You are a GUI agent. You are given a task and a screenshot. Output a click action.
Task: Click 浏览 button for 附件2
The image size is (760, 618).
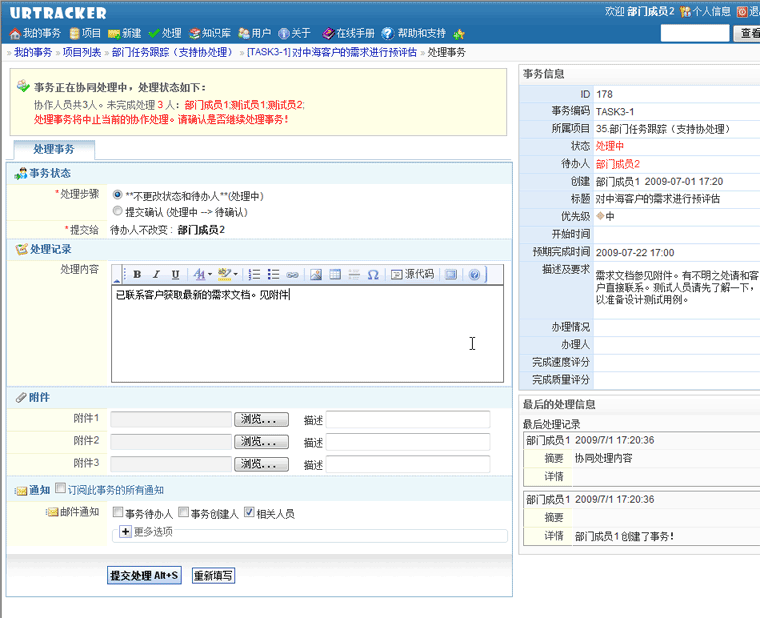click(x=261, y=442)
